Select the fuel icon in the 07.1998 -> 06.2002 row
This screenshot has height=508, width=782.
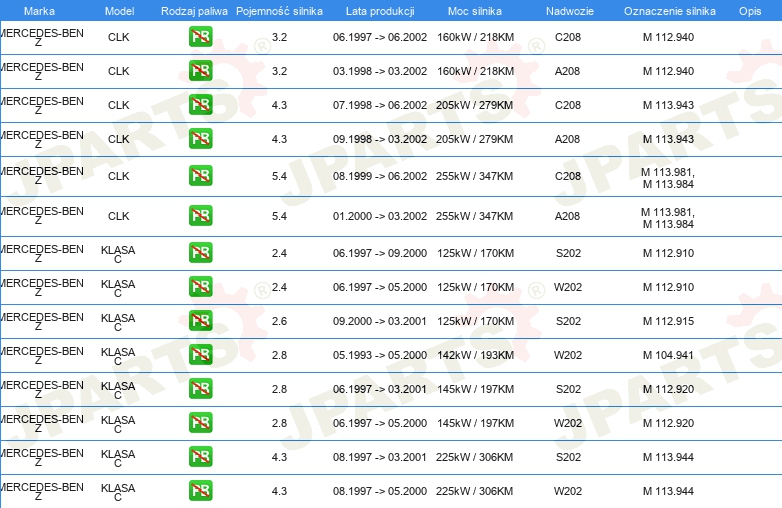coord(200,105)
